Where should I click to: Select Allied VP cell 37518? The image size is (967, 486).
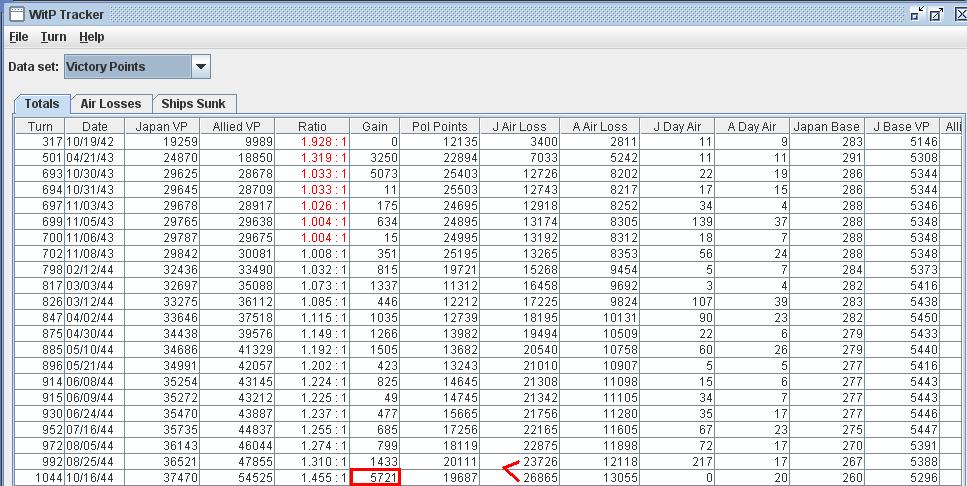coord(236,318)
